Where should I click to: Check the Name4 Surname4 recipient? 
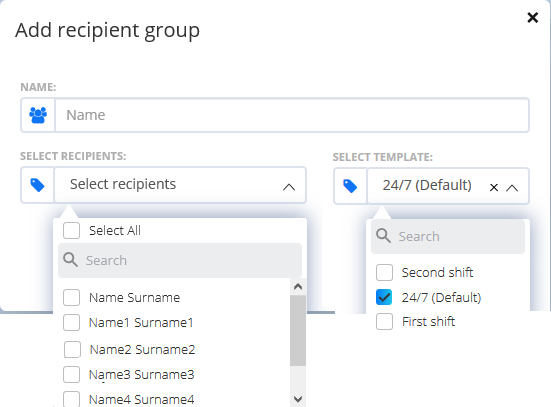[x=71, y=399]
